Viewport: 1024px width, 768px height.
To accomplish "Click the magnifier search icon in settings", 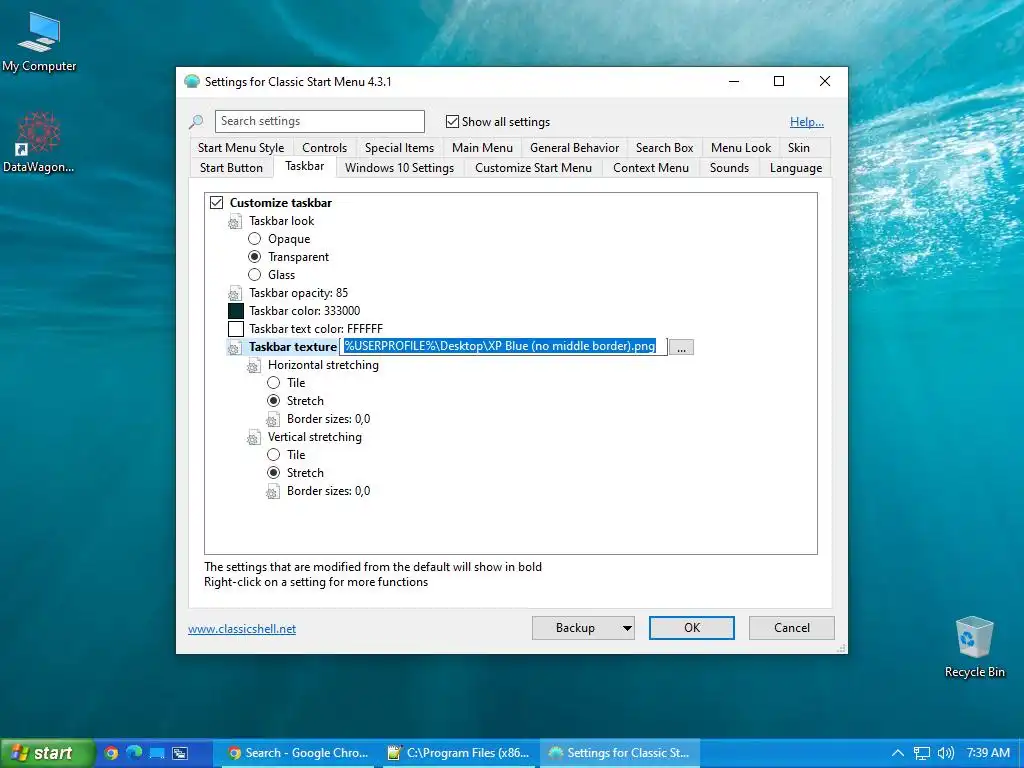I will click(196, 121).
